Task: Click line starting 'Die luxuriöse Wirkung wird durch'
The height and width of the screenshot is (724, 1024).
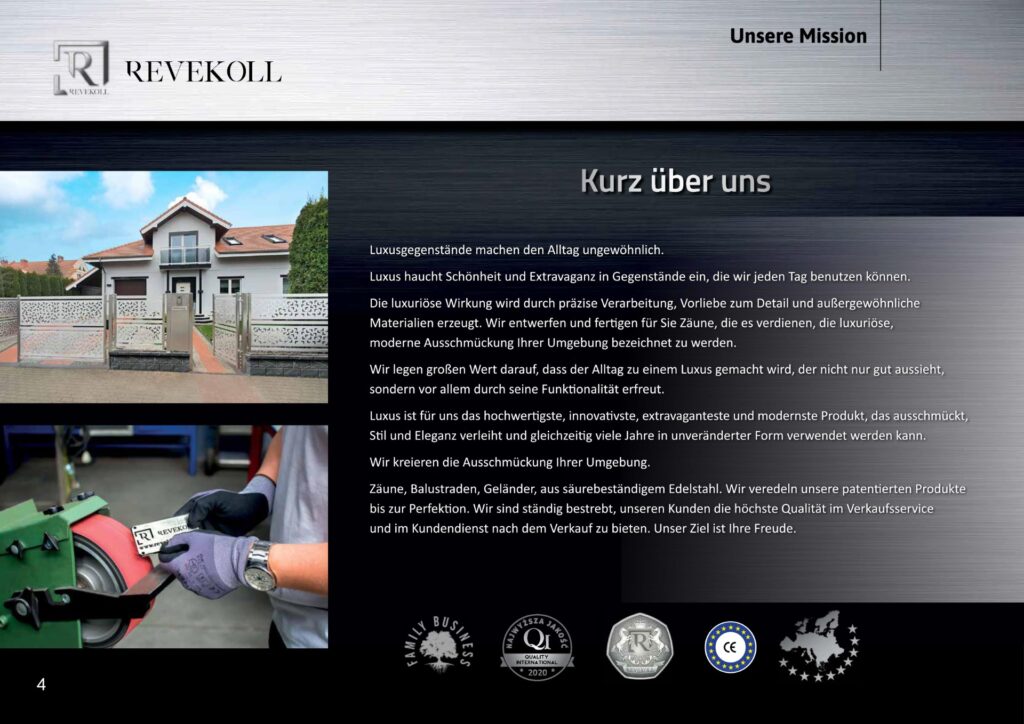Action: (x=645, y=304)
